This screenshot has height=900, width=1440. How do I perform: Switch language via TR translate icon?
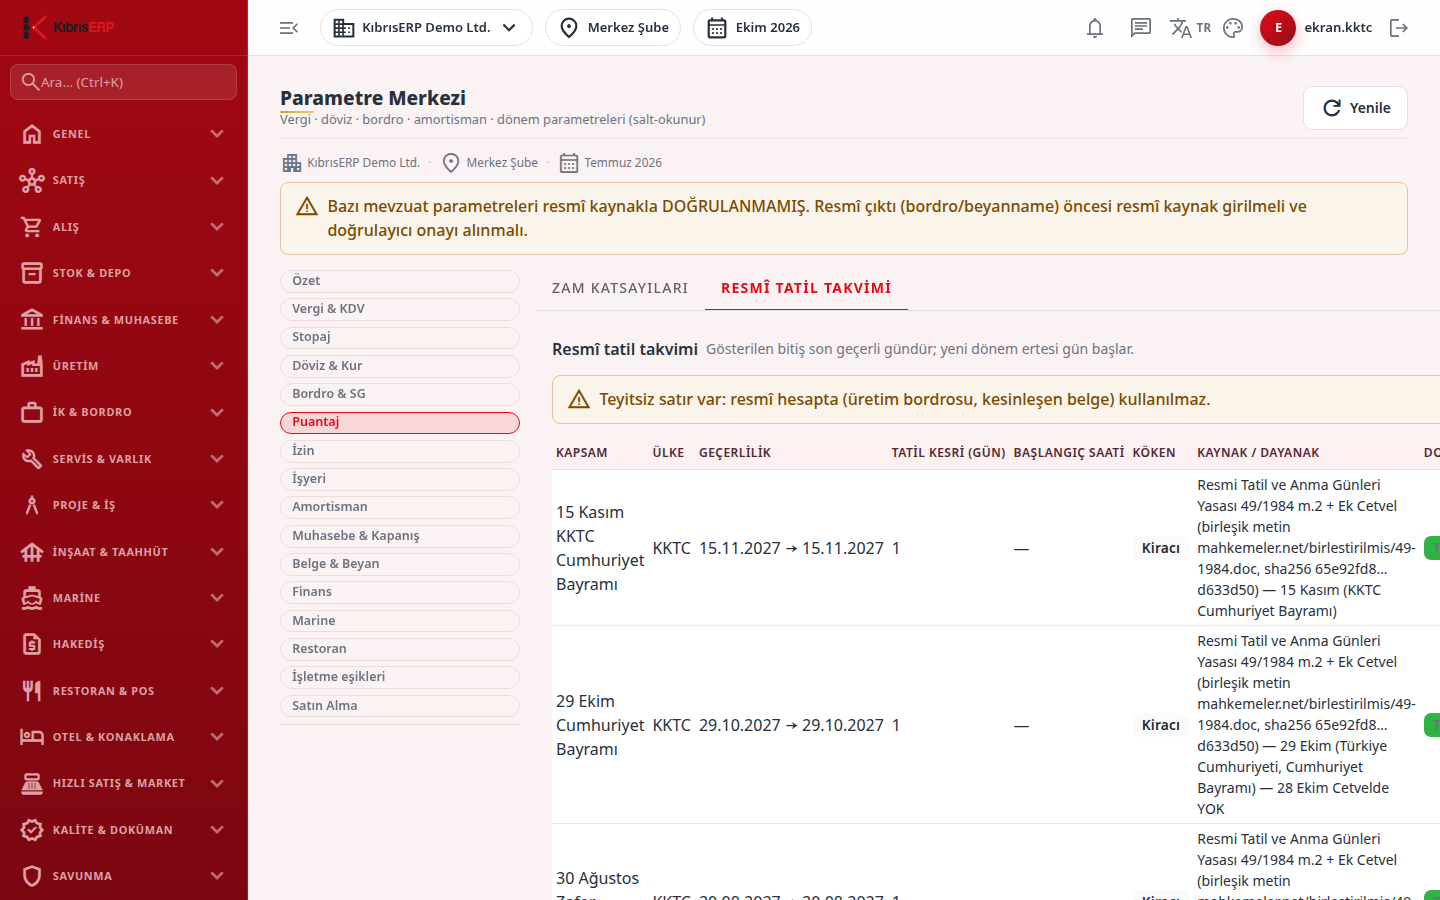(x=1190, y=28)
